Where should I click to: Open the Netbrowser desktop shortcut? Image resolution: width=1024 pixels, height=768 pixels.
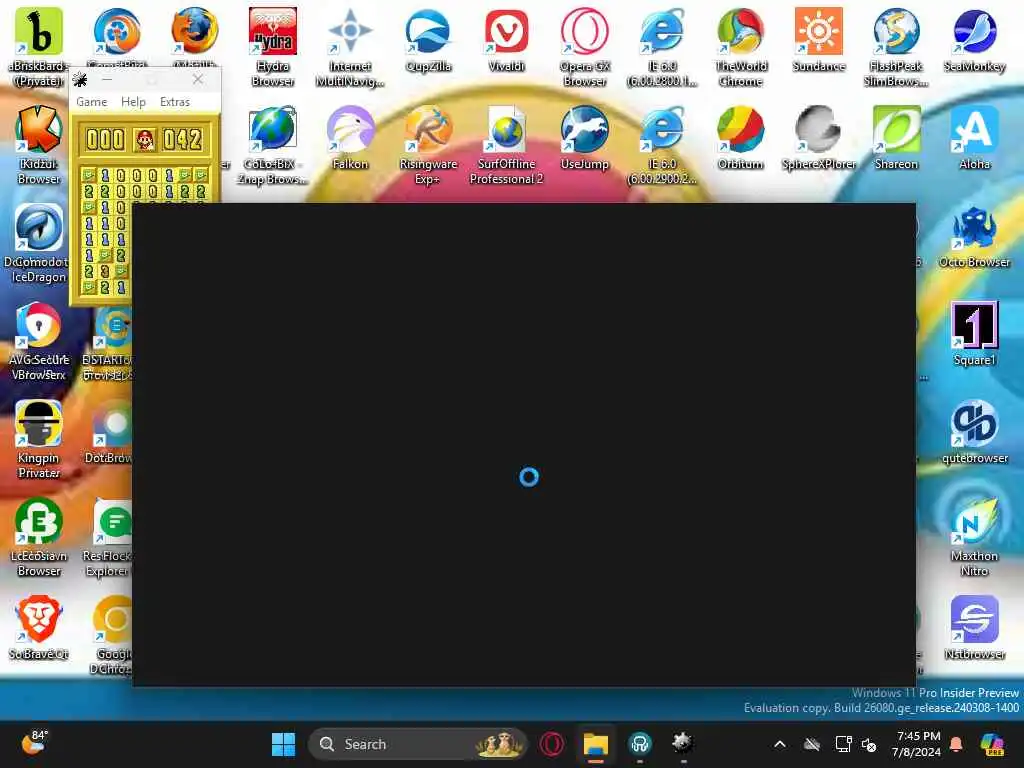[x=974, y=627]
